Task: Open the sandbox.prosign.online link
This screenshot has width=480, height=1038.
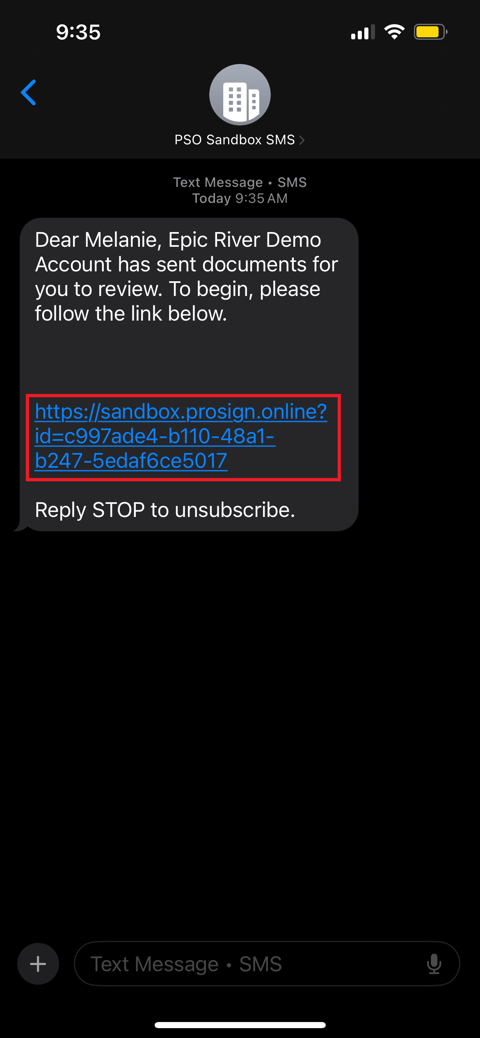Action: [181, 436]
